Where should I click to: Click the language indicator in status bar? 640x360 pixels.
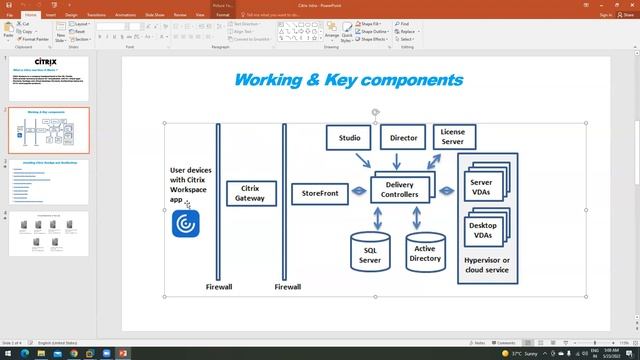tap(57, 343)
